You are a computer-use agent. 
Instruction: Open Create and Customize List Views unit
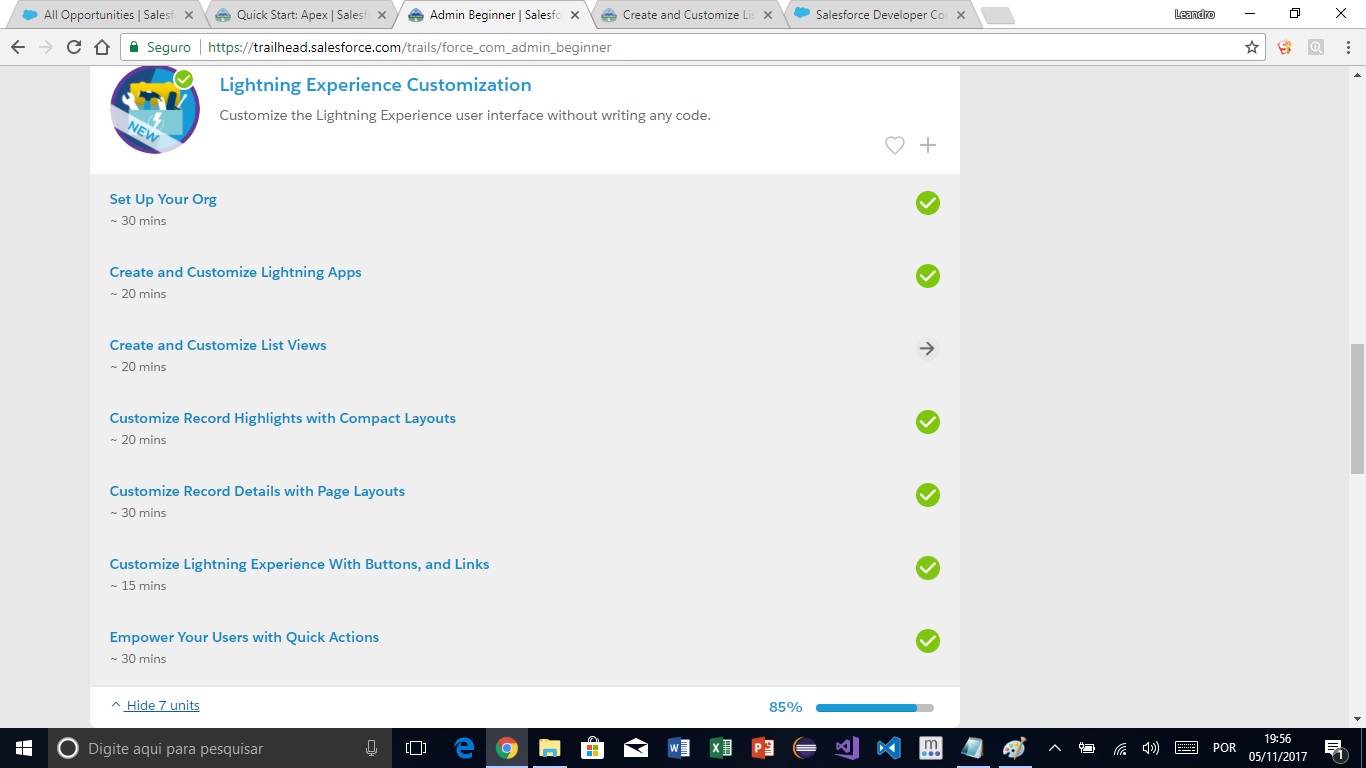click(x=218, y=345)
